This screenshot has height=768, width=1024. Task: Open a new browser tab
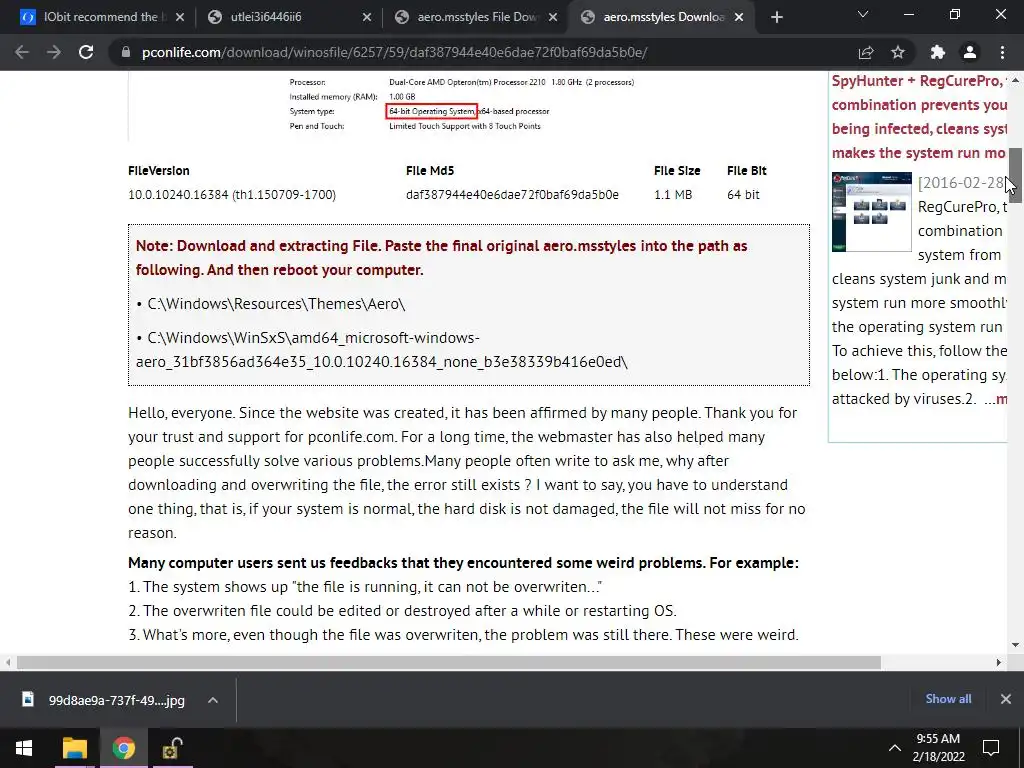click(776, 17)
